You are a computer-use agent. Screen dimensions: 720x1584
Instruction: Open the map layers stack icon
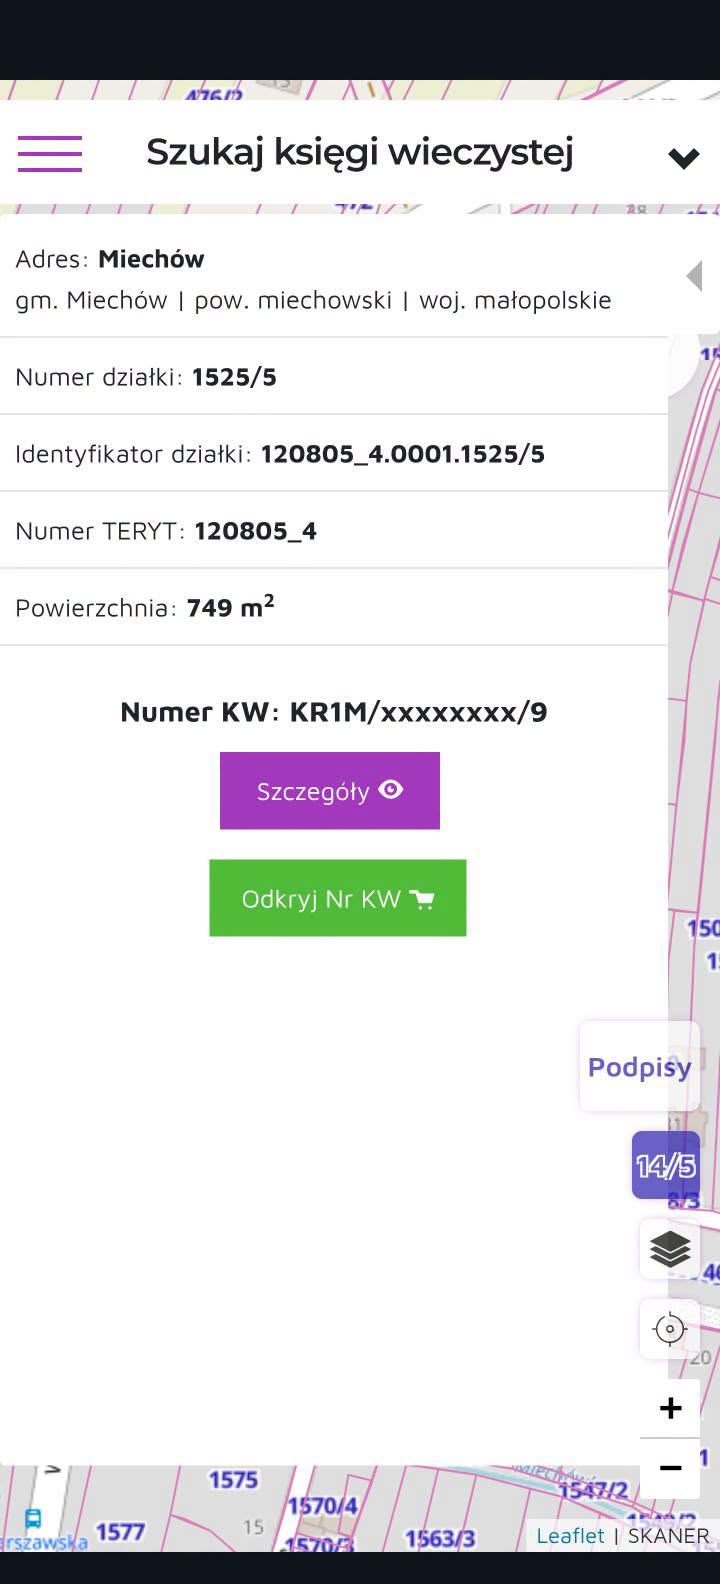click(x=670, y=1249)
